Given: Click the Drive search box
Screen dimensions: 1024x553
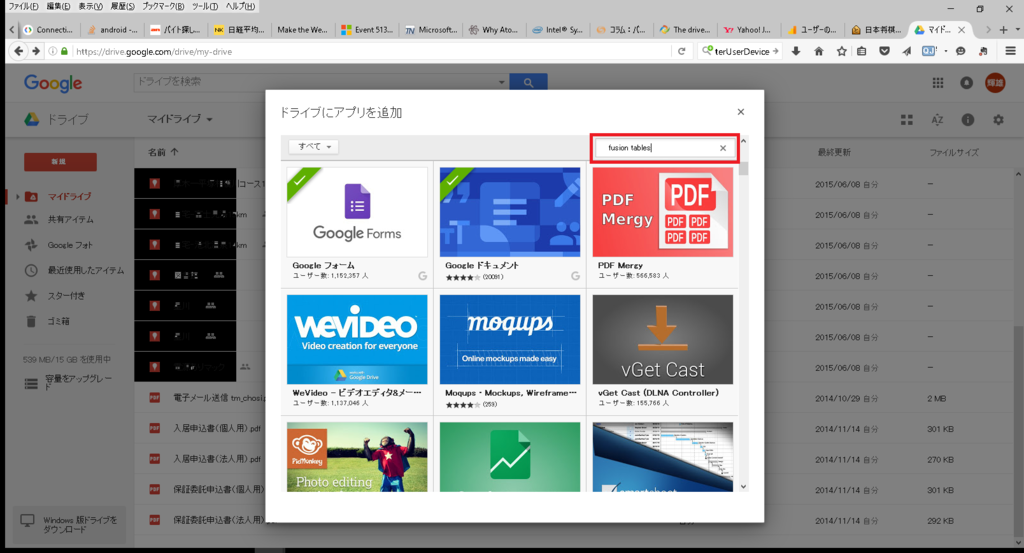Looking at the screenshot, I should pos(315,82).
